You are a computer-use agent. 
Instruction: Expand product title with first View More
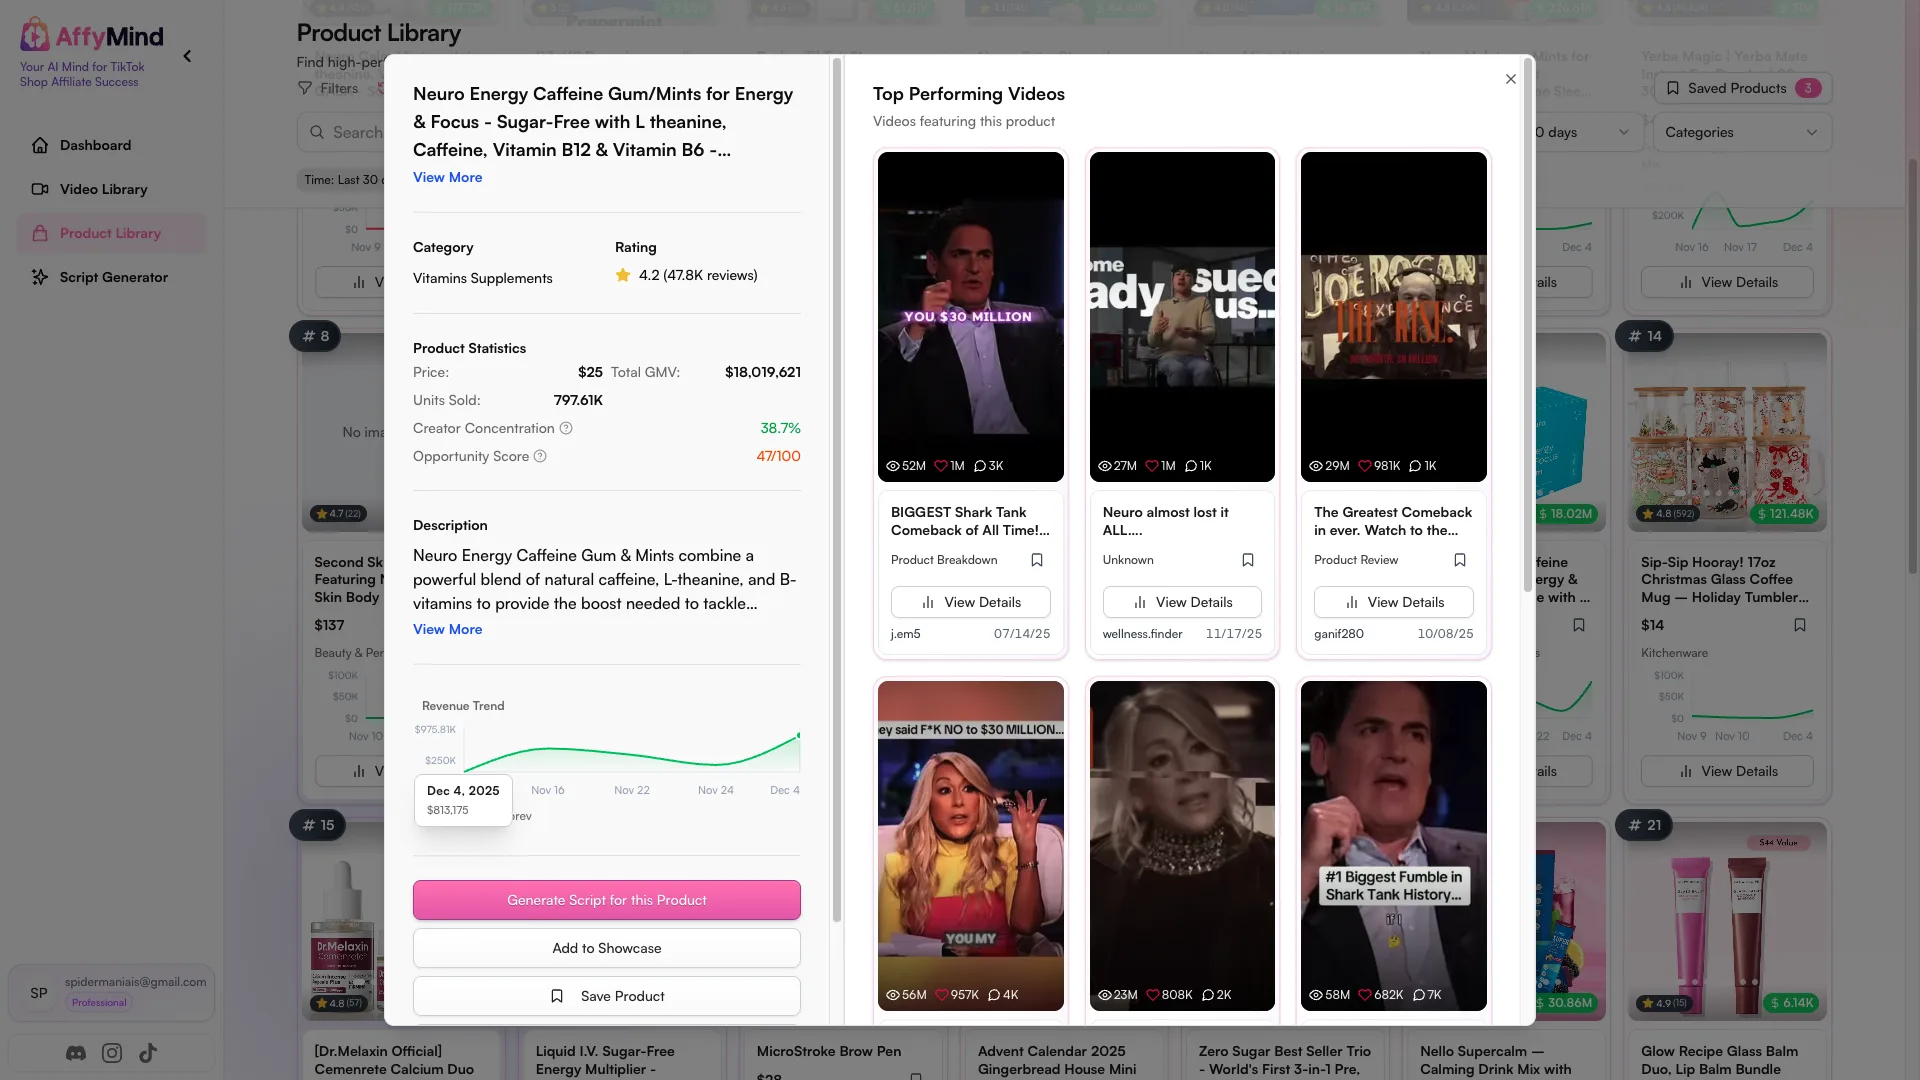pos(447,177)
